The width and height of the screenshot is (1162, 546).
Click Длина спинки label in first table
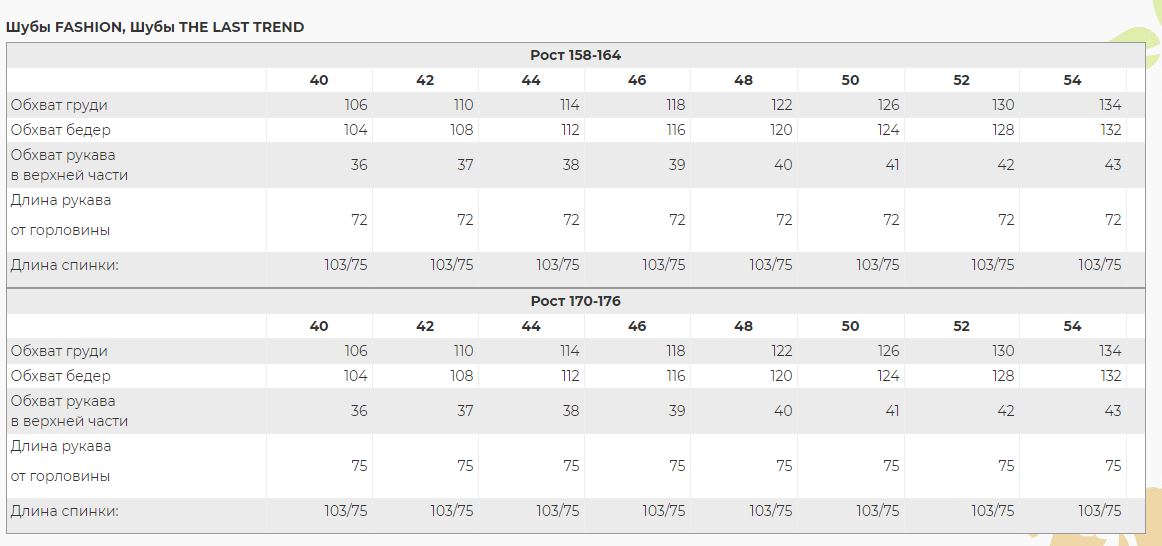pyautogui.click(x=64, y=264)
